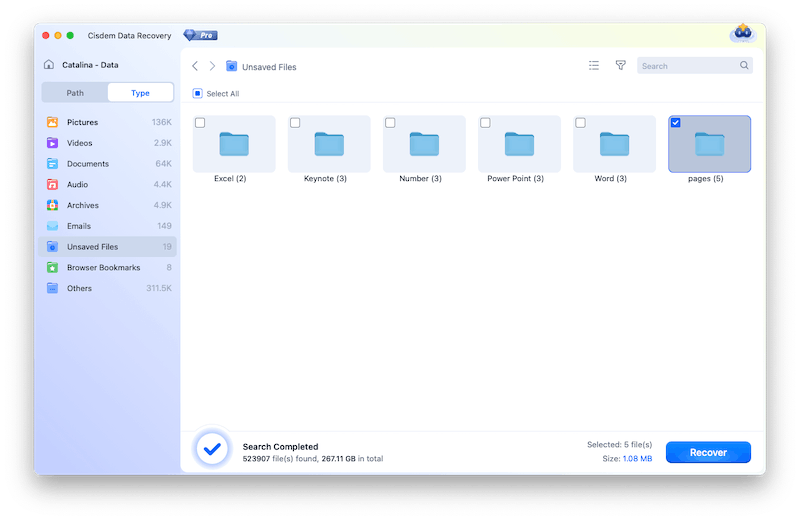The image size is (800, 520).
Task: Open the filter funnel icon
Action: tap(620, 65)
